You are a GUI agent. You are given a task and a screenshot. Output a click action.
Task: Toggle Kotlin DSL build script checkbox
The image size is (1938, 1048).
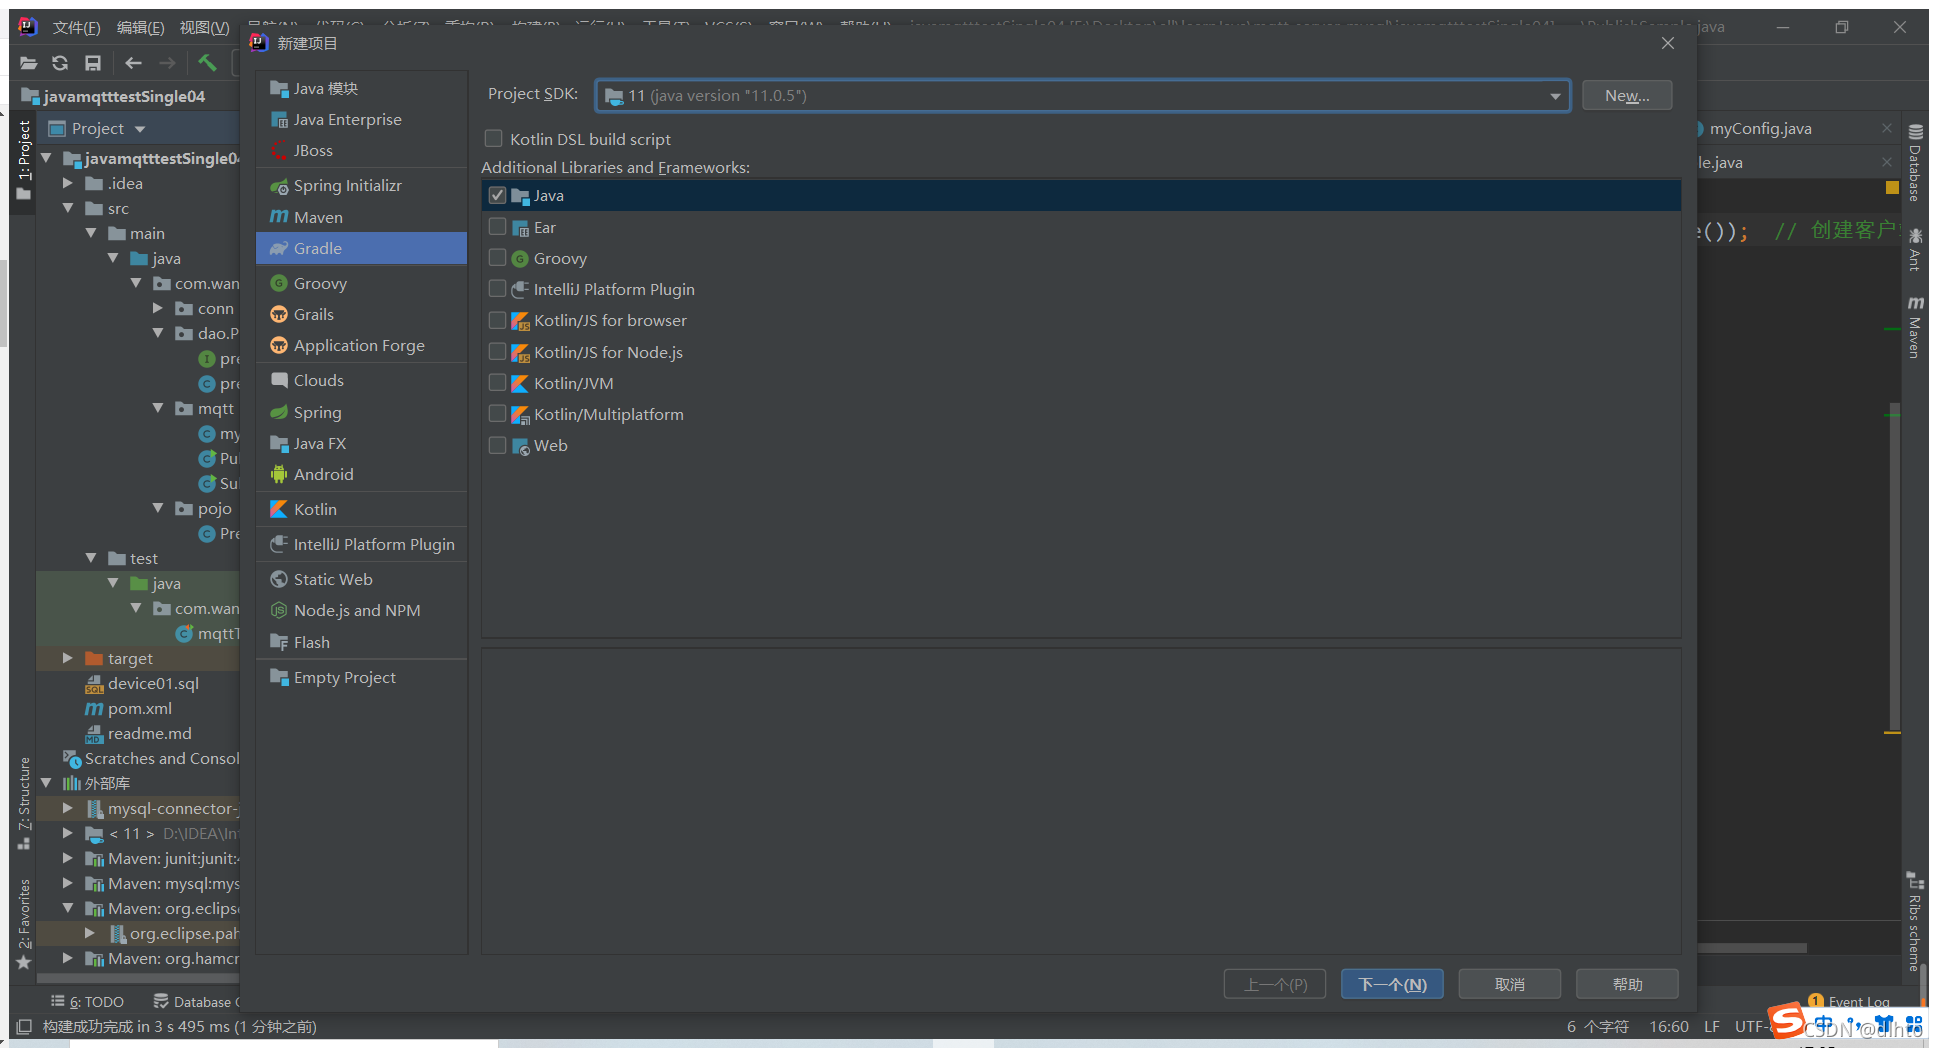[494, 138]
